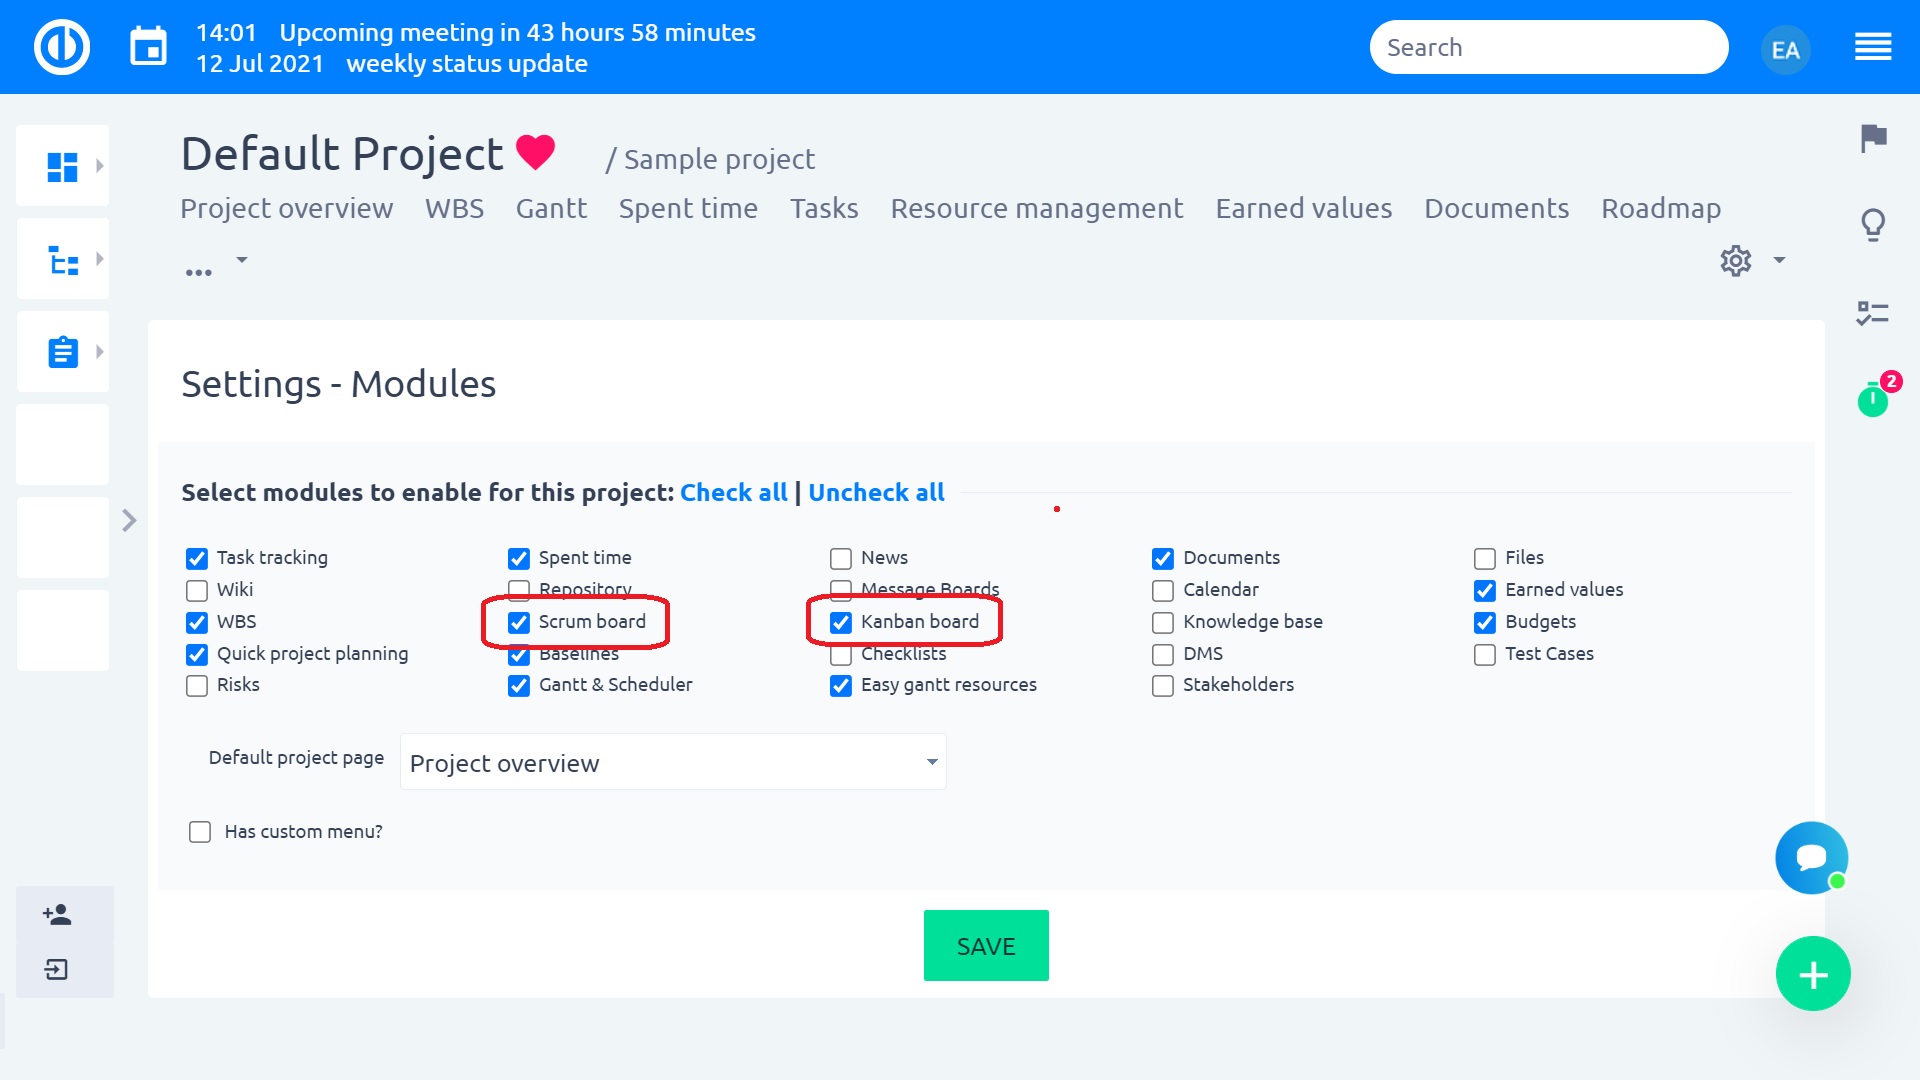The image size is (1920, 1080).
Task: Click the Default Project title
Action: click(342, 154)
